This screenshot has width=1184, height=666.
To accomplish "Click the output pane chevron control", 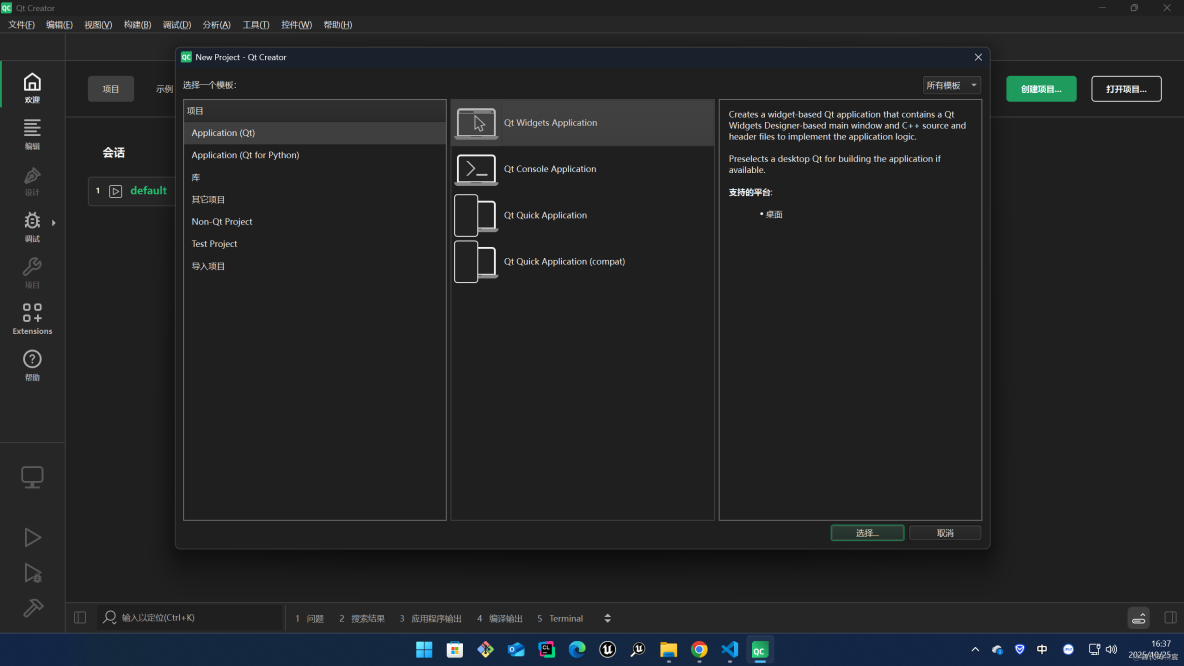I will 607,618.
